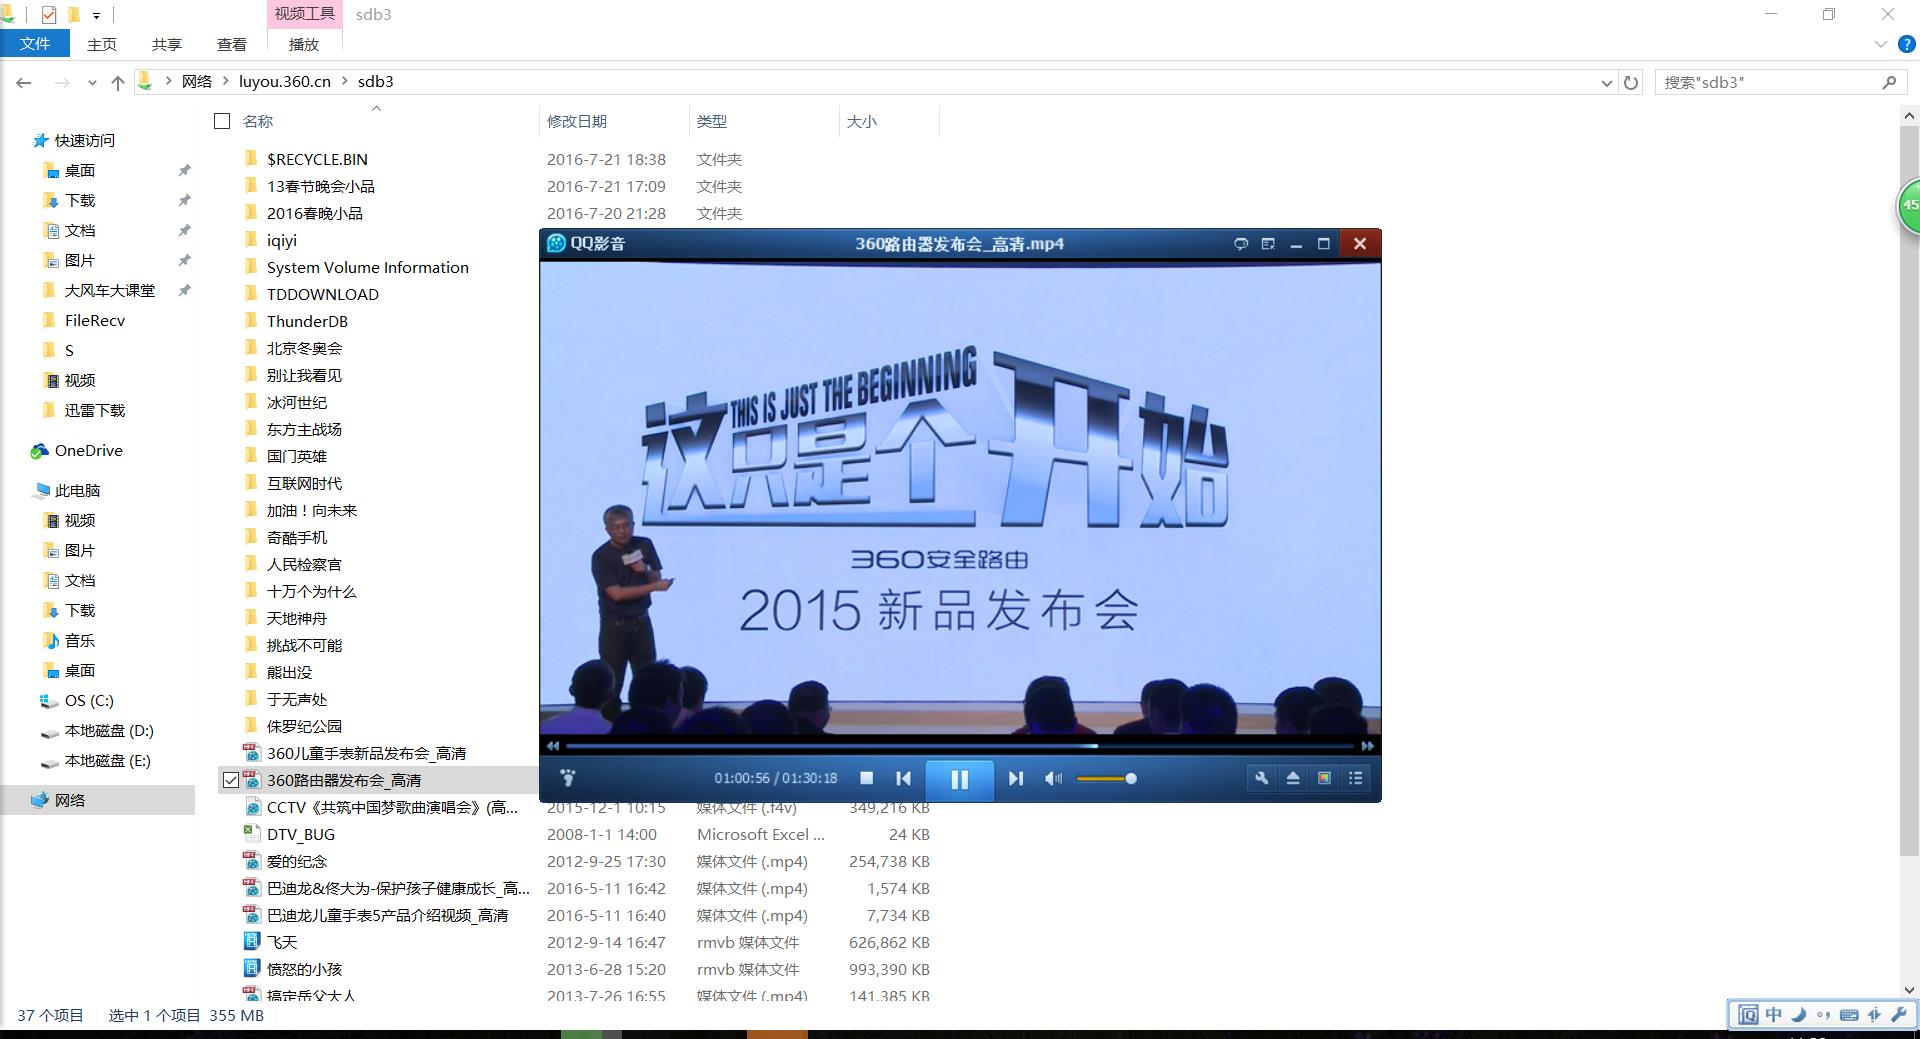Select the 360儿童手表新品发布会_高清 file
1920x1039 pixels.
[x=366, y=753]
